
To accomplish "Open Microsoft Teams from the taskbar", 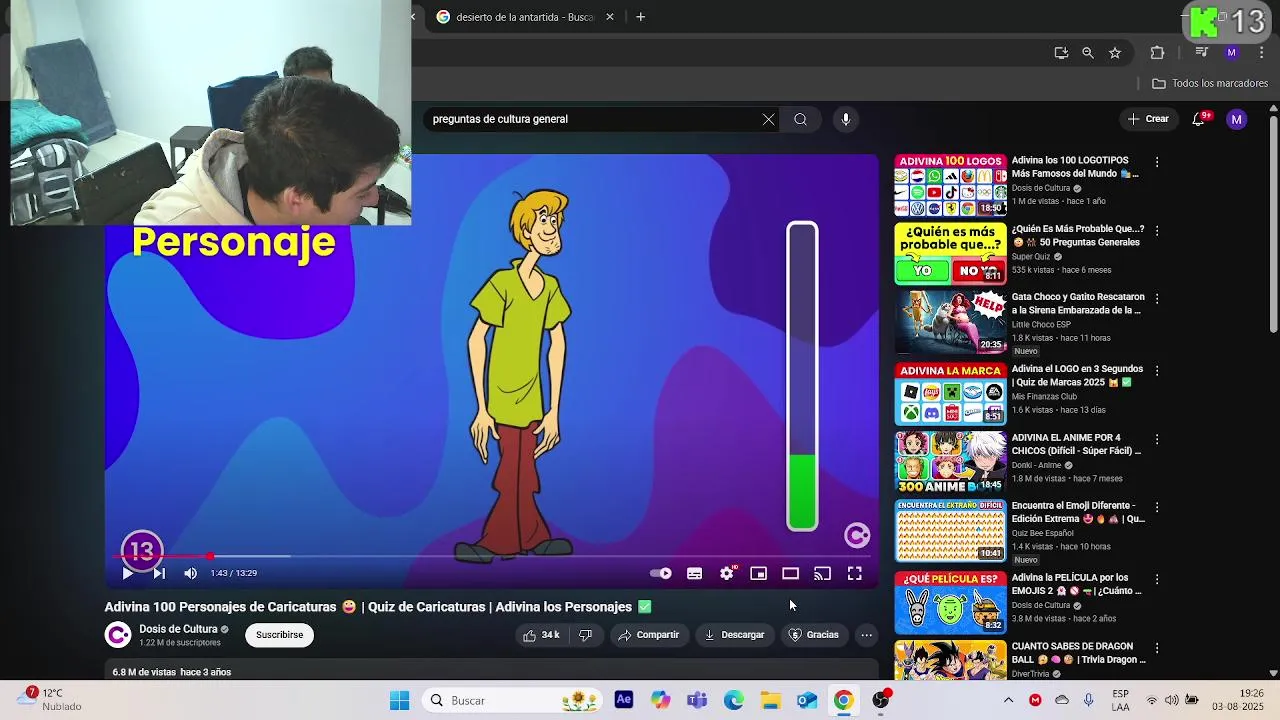I will (697, 701).
